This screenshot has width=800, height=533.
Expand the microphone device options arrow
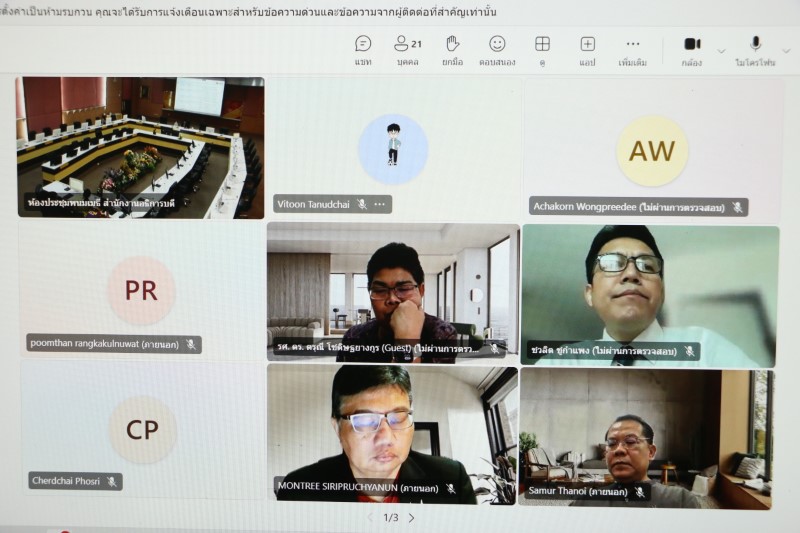pyautogui.click(x=786, y=50)
